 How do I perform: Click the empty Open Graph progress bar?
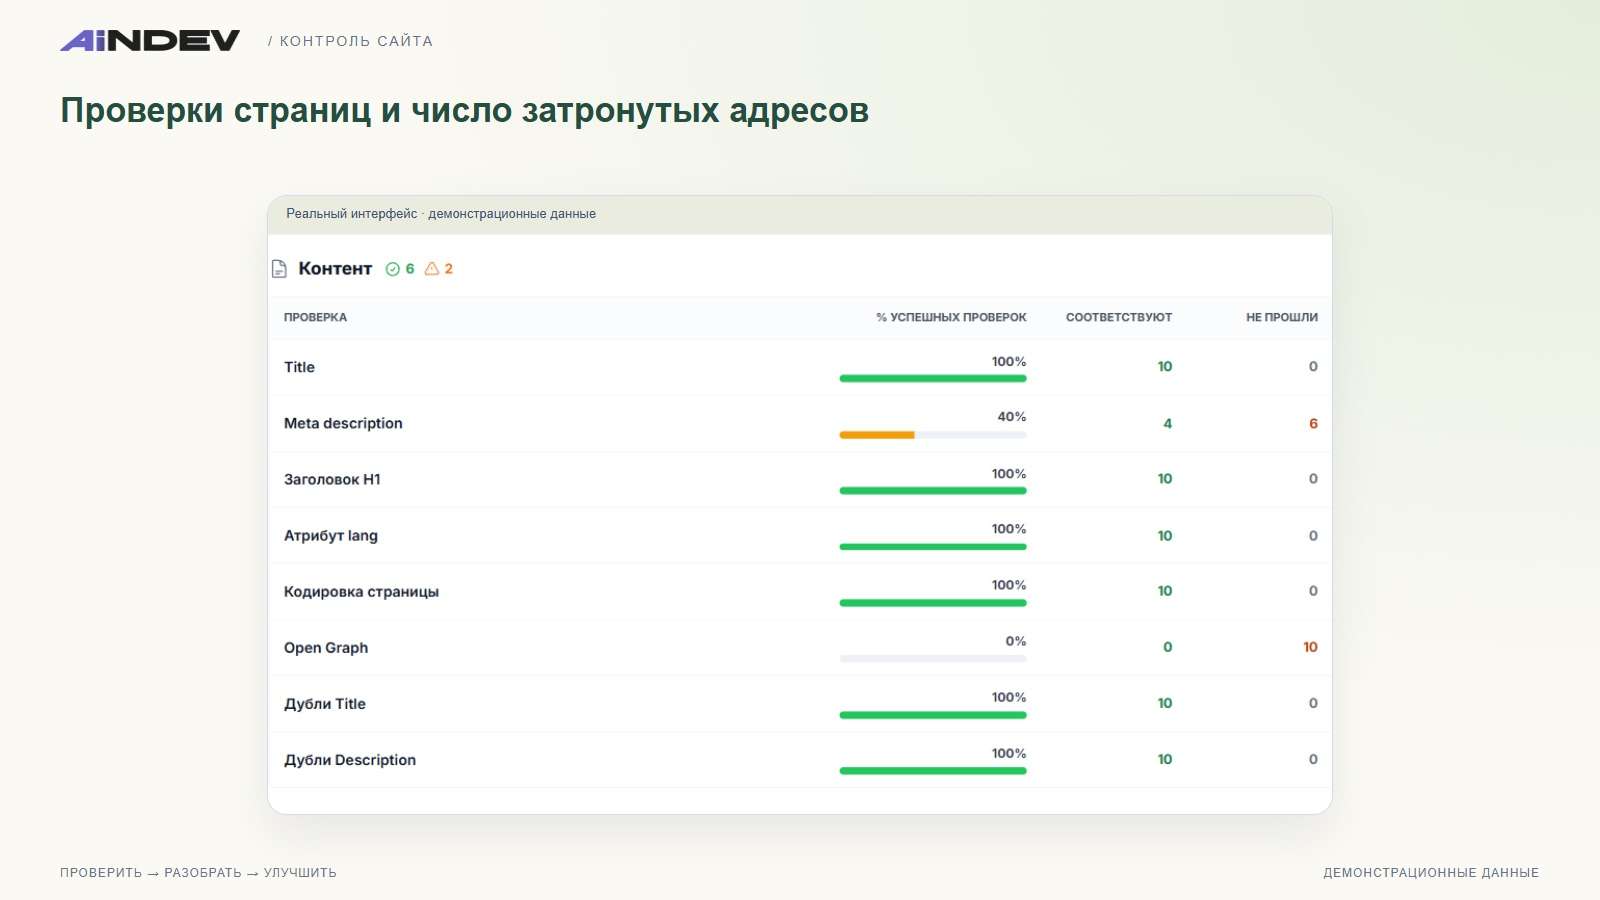[x=933, y=659]
